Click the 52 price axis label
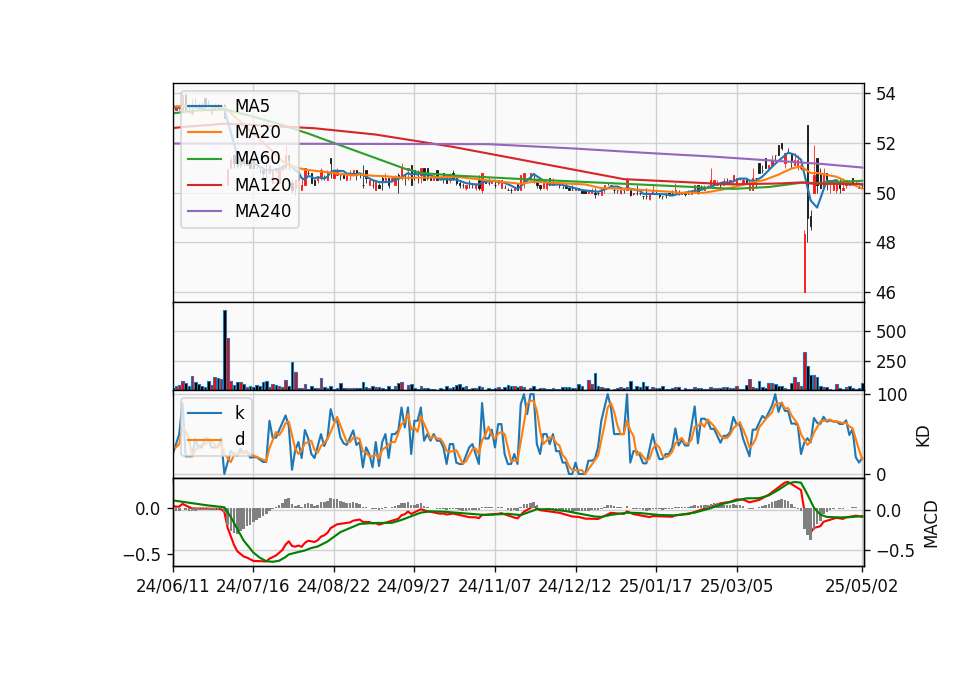This screenshot has height=690, width=960. [x=885, y=144]
